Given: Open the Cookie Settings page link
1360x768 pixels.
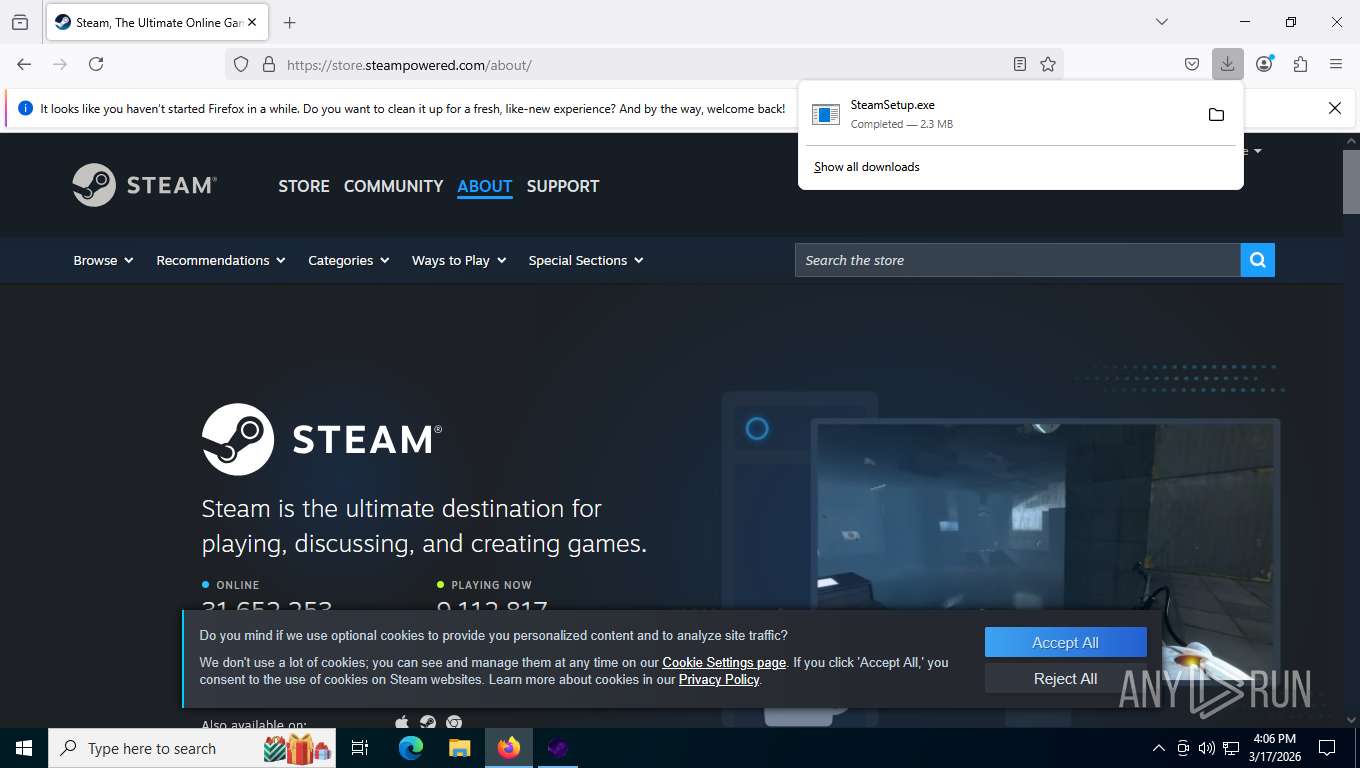Looking at the screenshot, I should pos(724,662).
